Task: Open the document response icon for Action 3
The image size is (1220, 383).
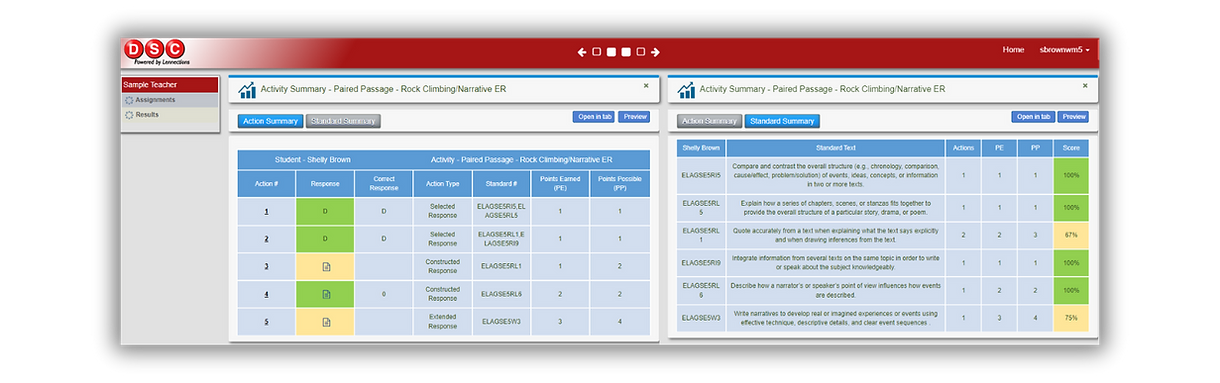Action: [325, 266]
